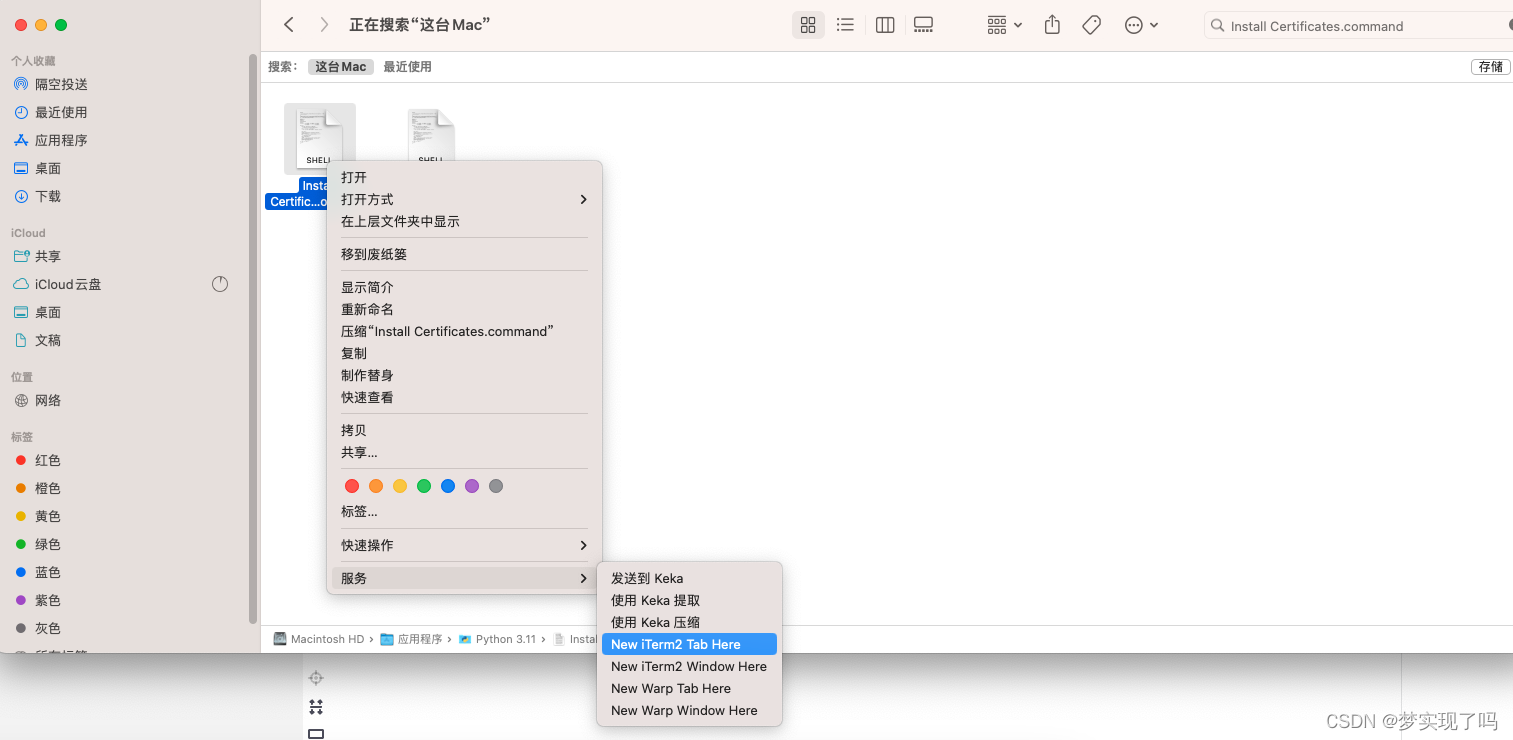
Task: Select the 这台Mac search scope
Action: 341,67
